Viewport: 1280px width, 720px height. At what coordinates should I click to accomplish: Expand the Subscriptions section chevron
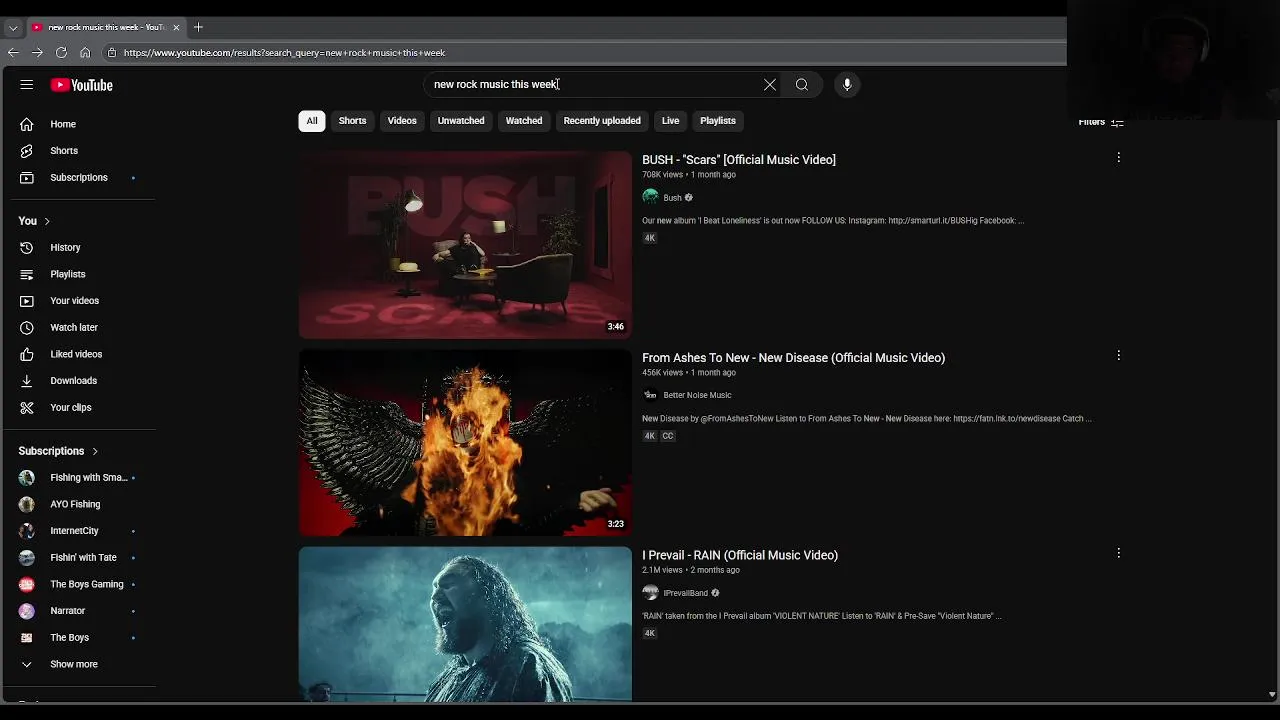95,451
